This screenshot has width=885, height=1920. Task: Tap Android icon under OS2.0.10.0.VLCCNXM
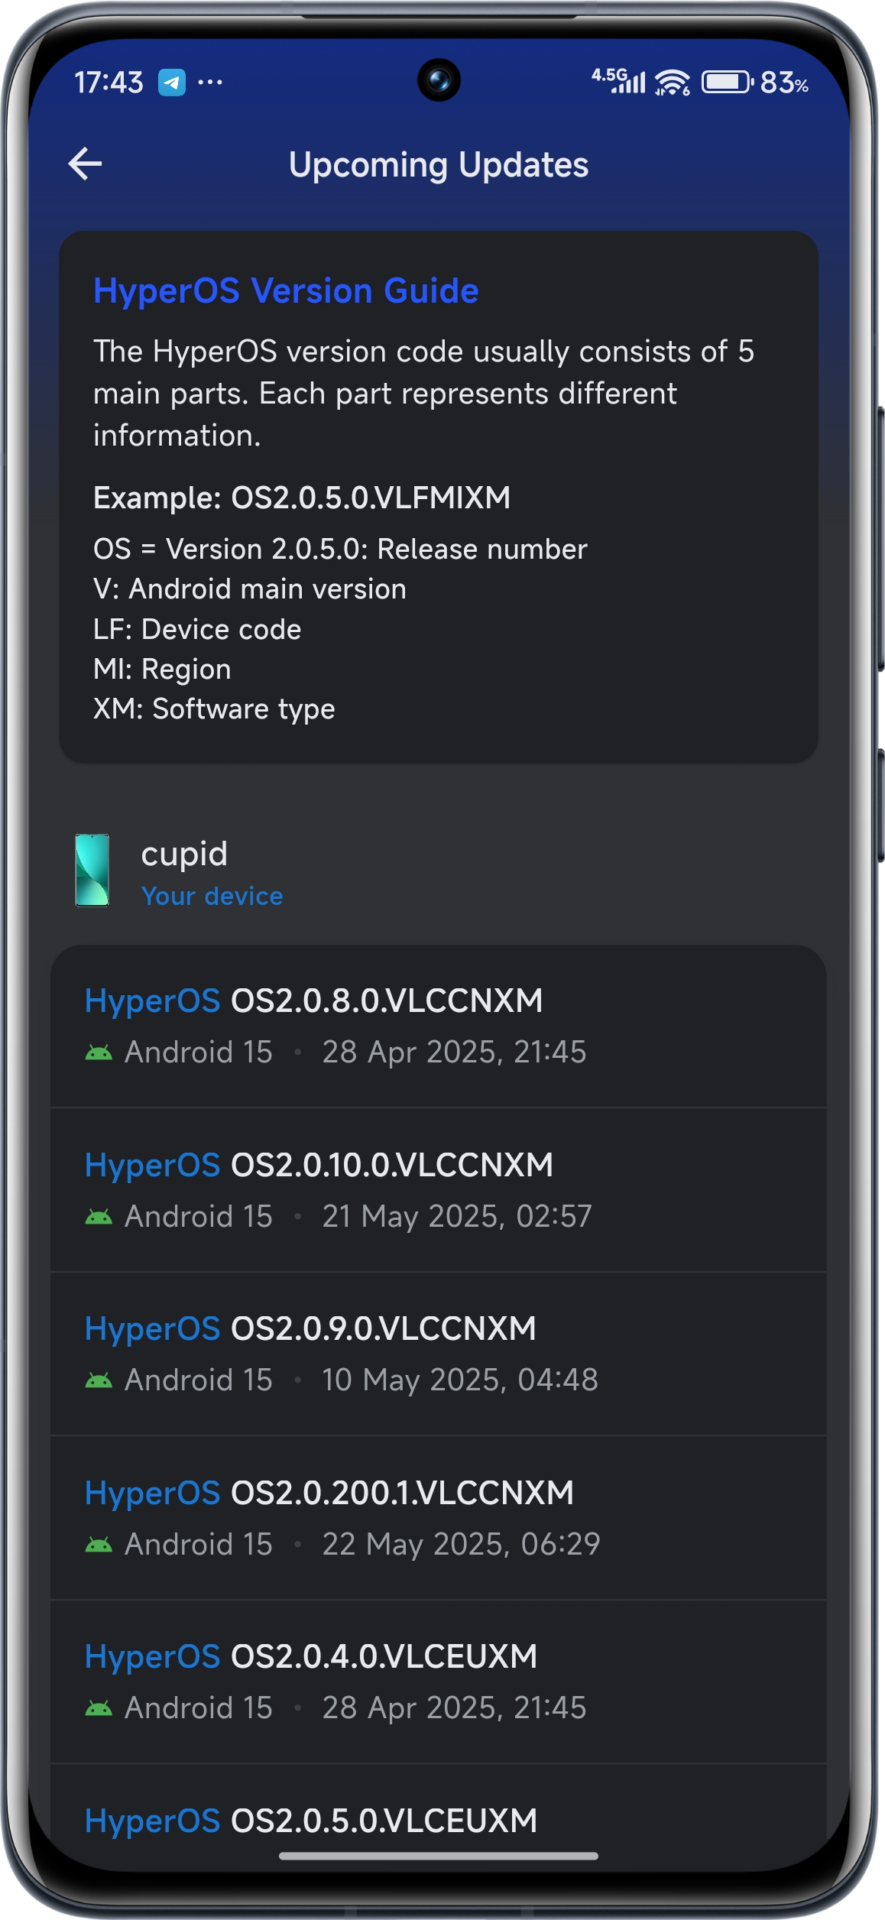(x=99, y=1216)
